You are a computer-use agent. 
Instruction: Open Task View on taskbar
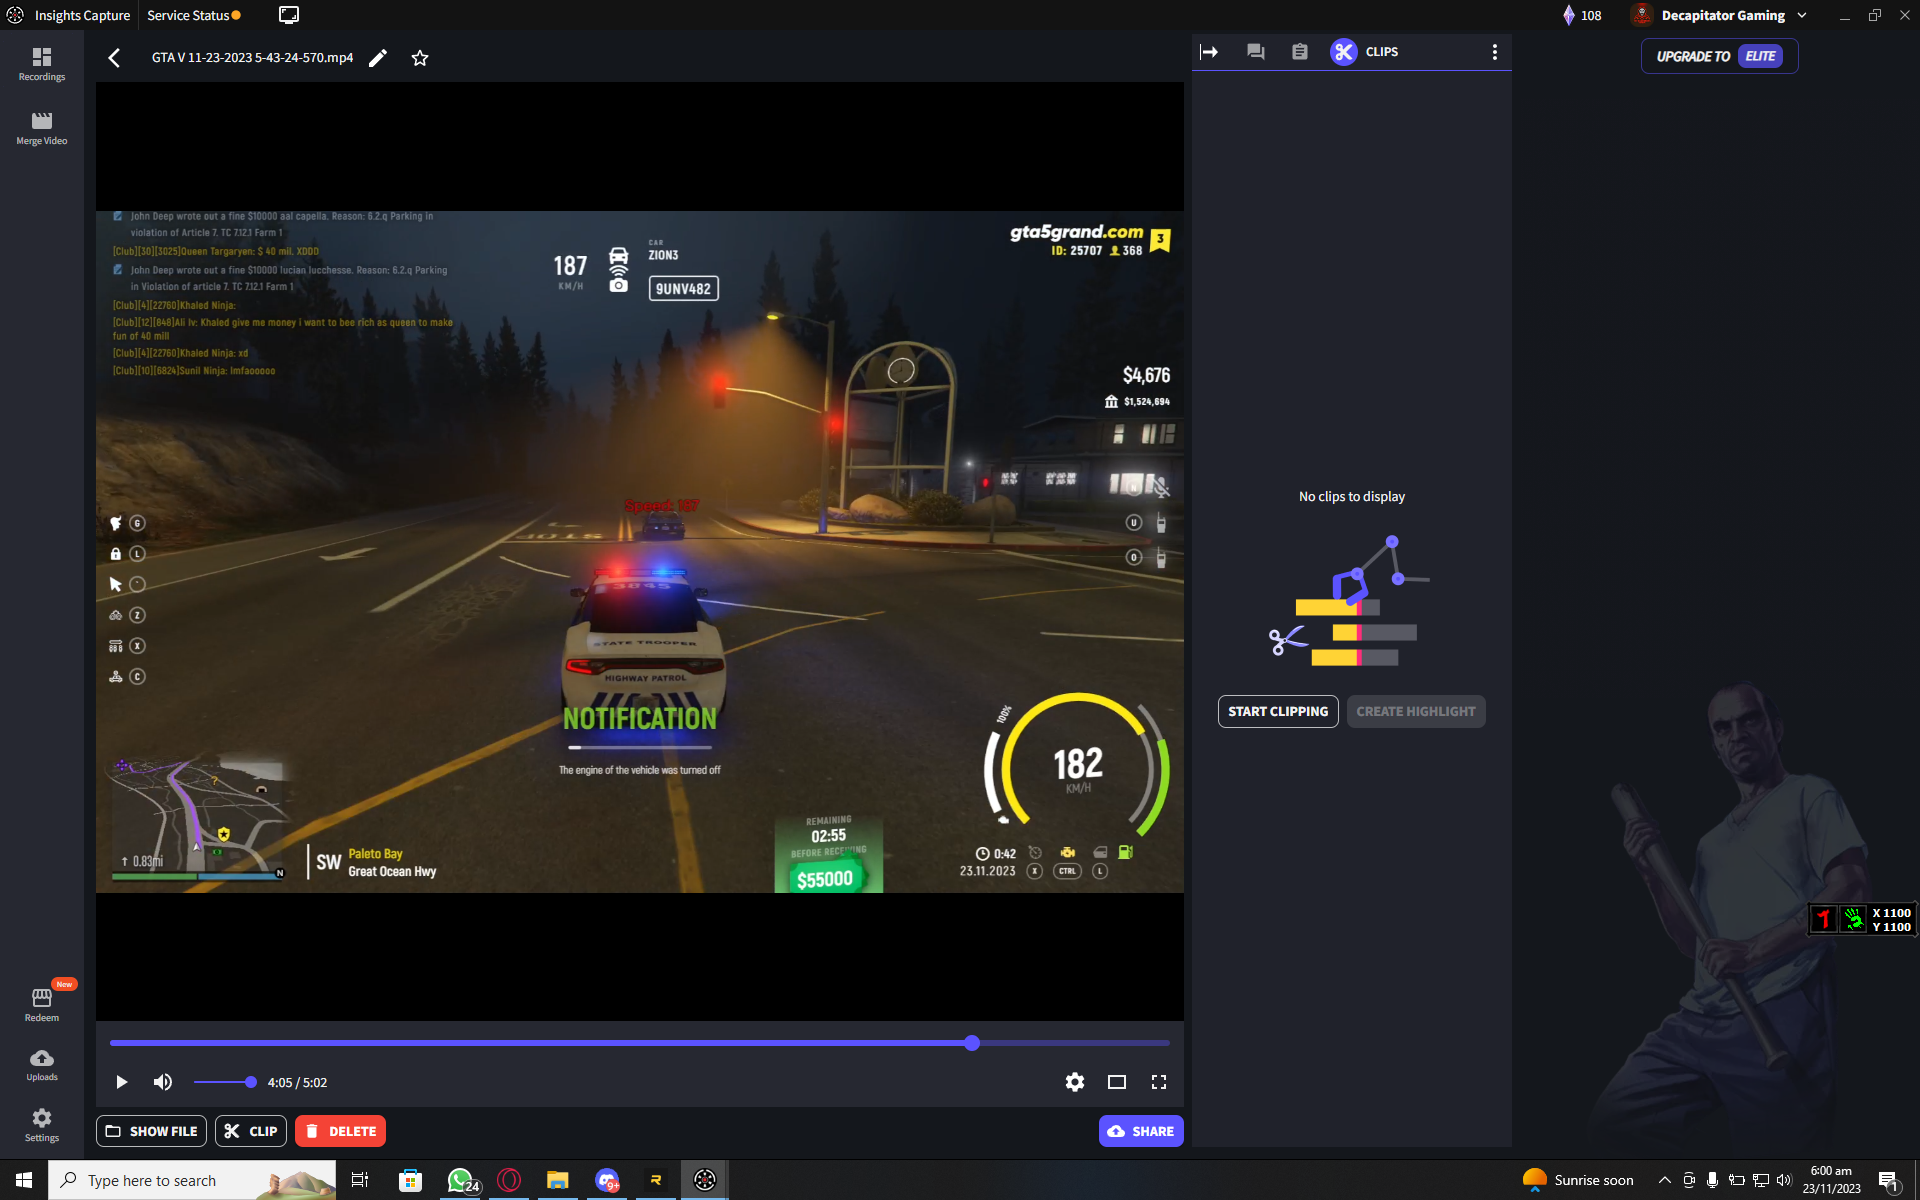click(x=360, y=1180)
